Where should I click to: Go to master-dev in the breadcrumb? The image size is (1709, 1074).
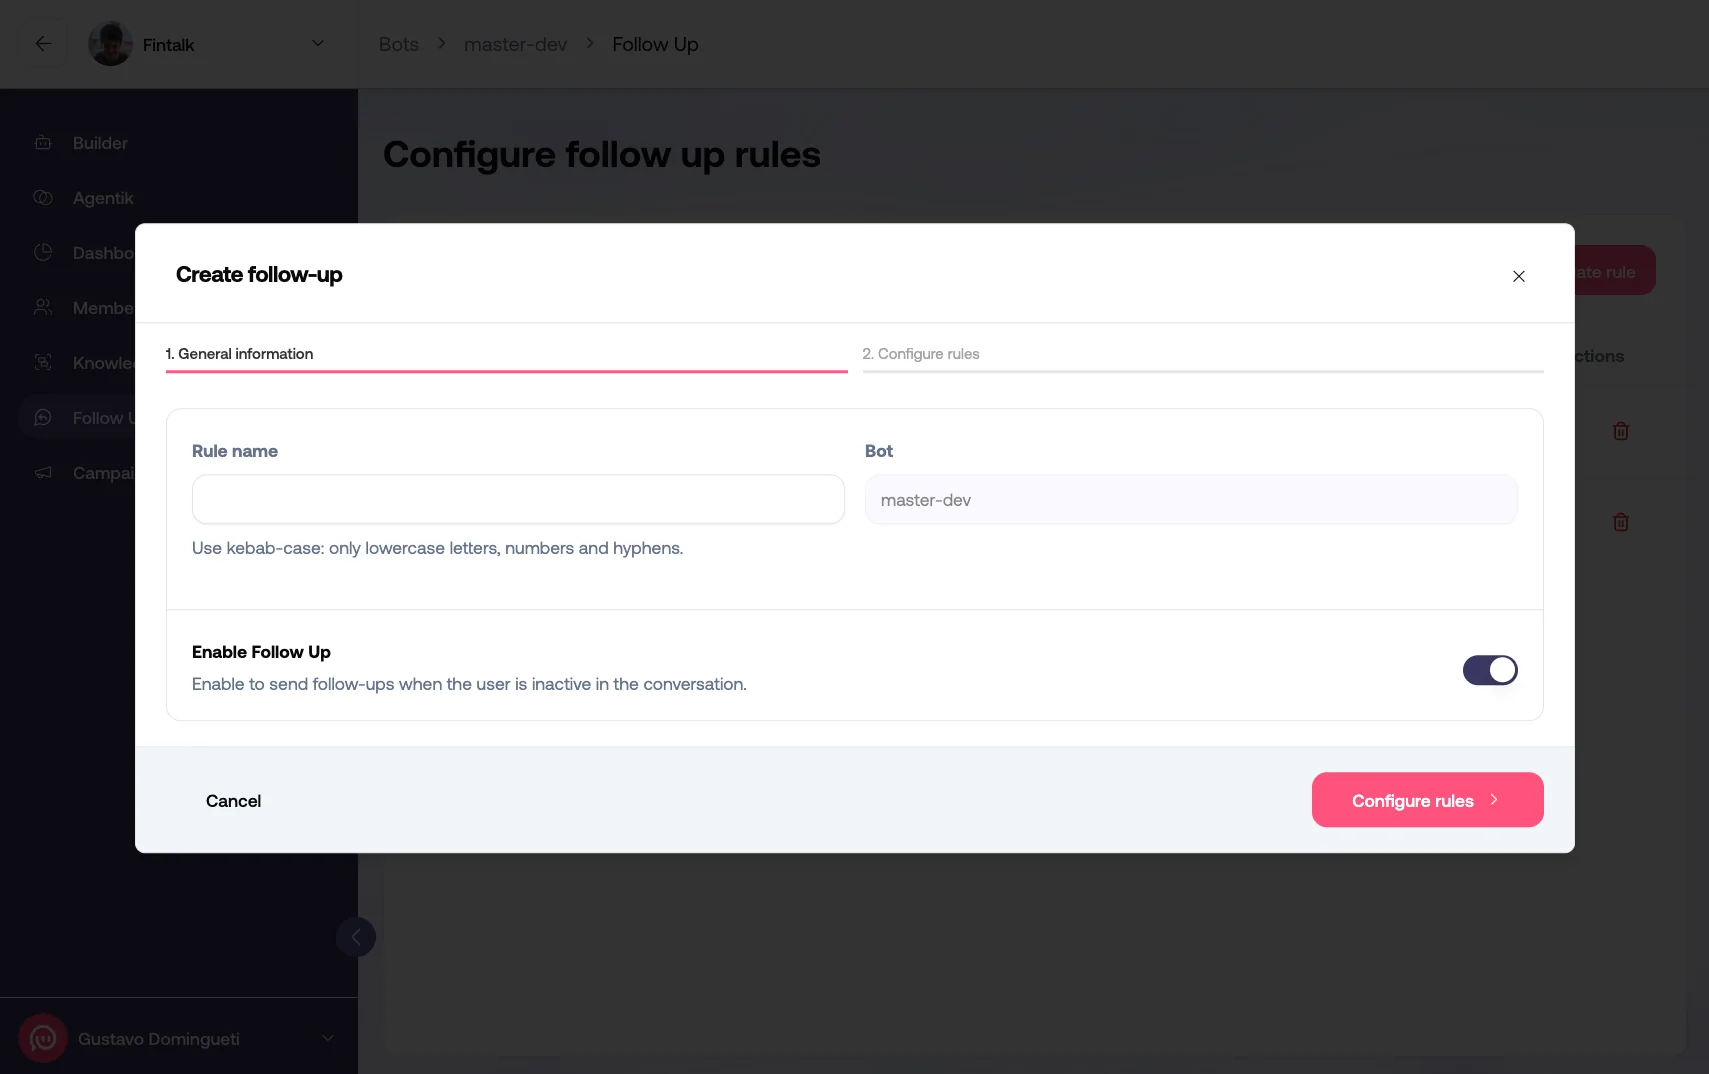point(515,45)
